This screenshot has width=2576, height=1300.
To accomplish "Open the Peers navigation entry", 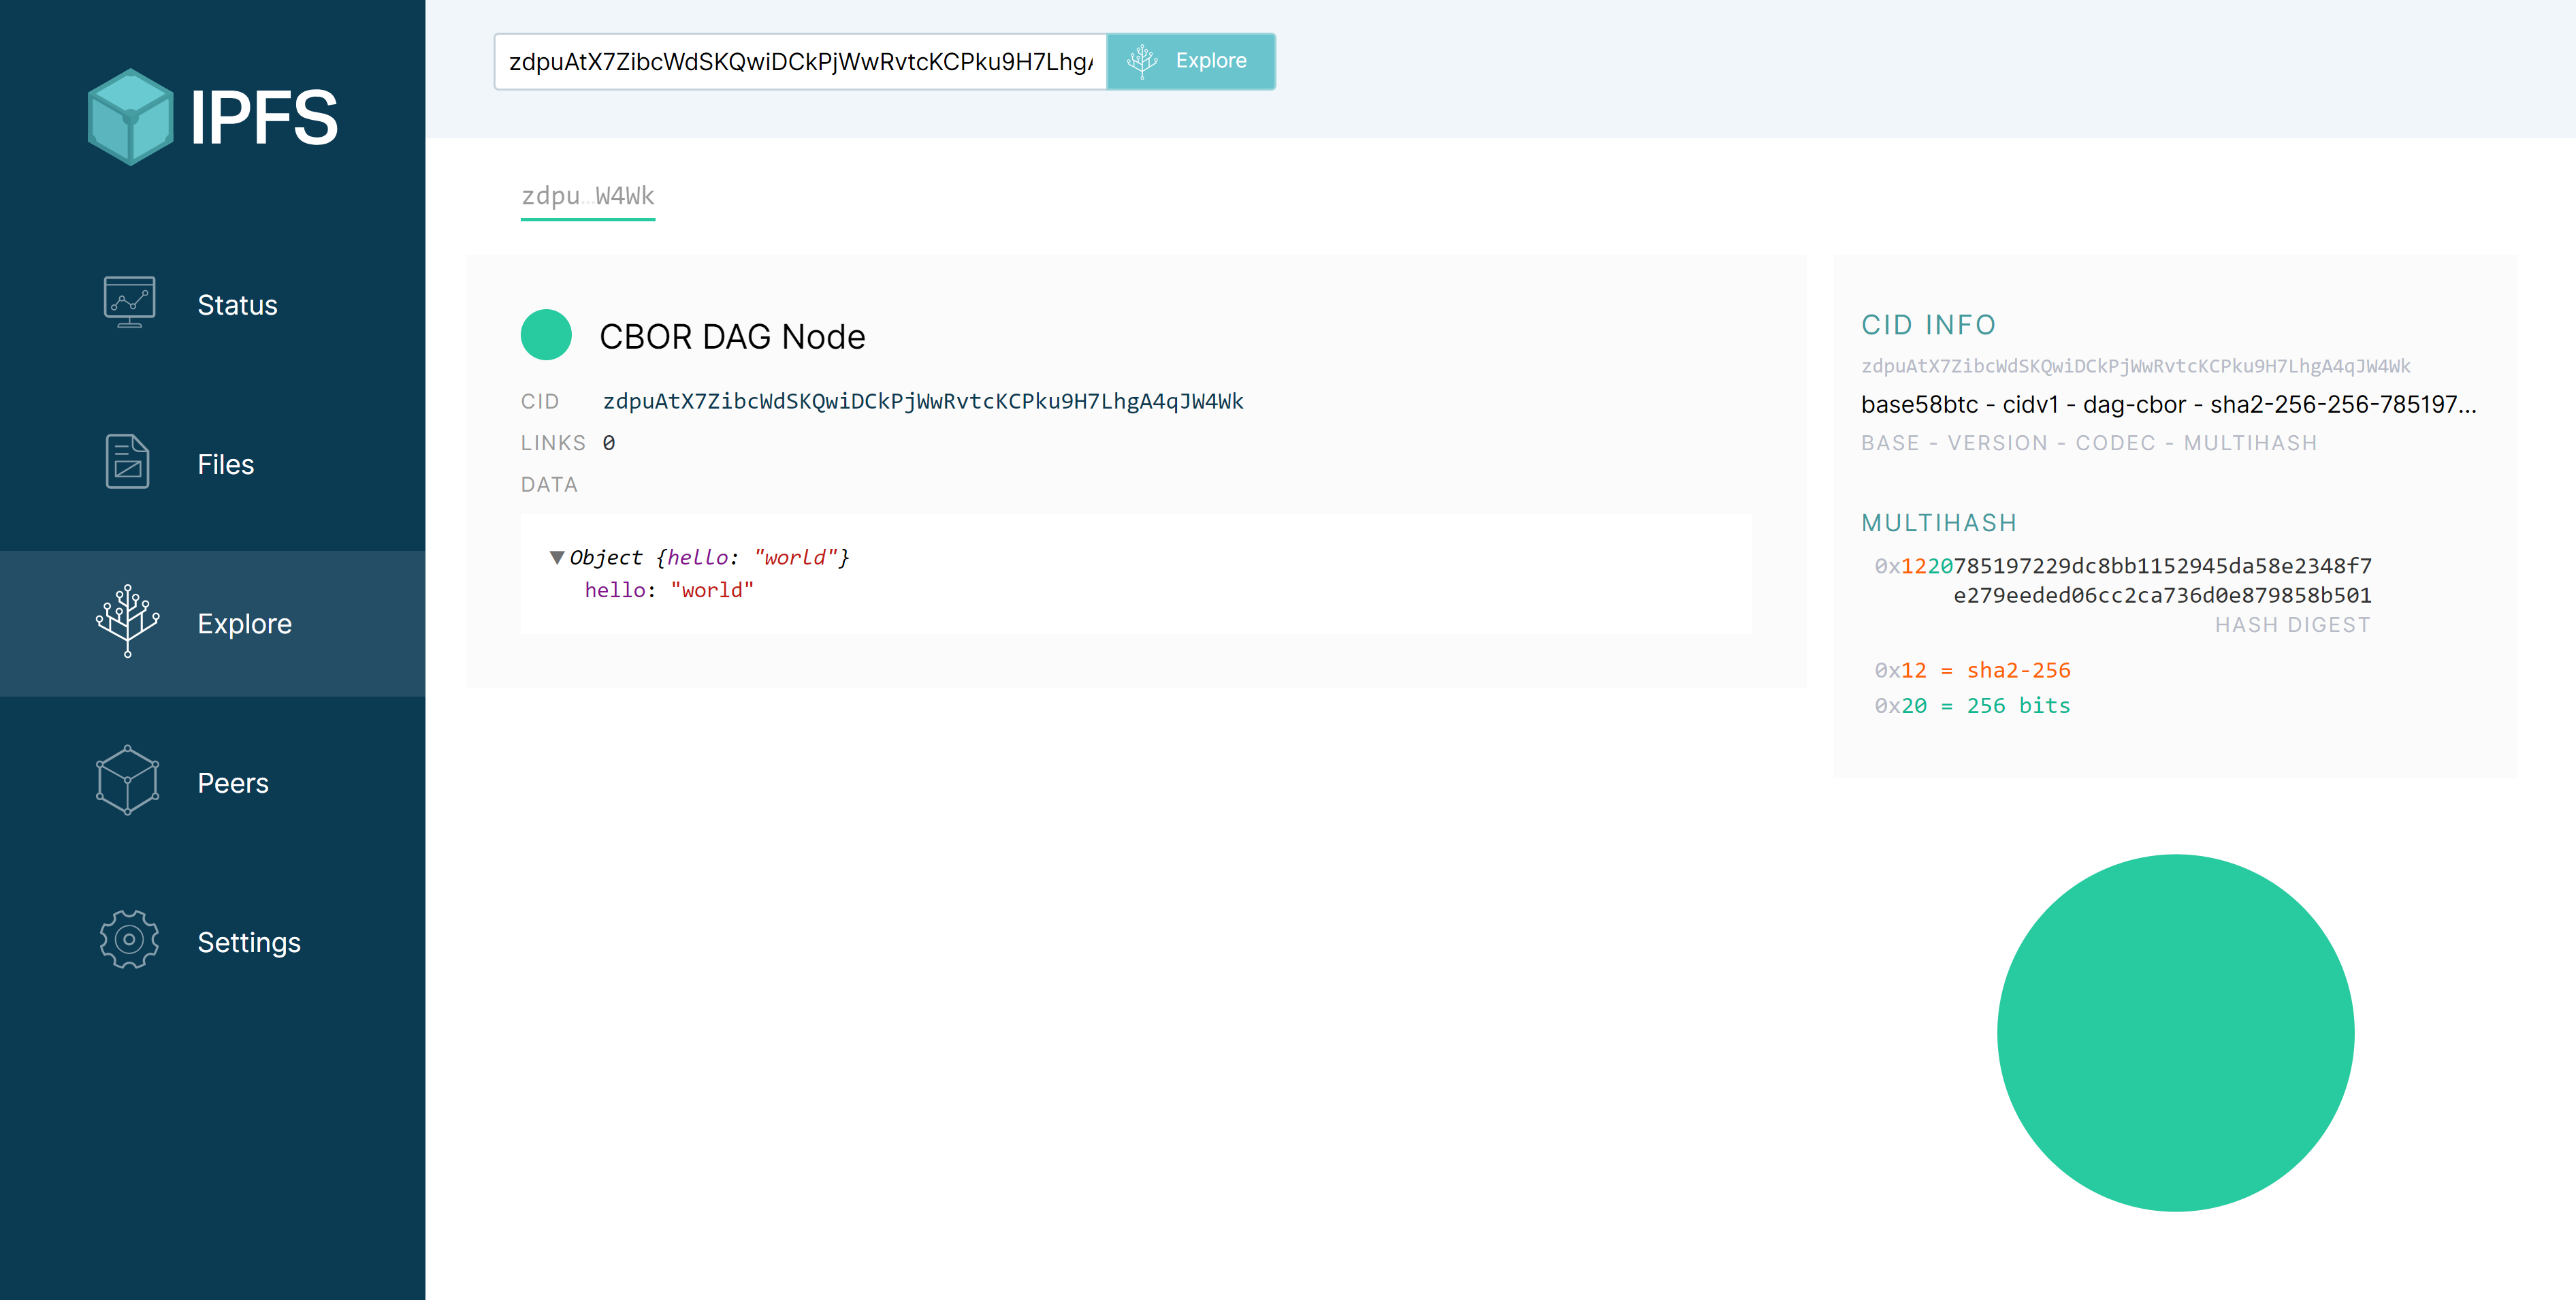I will point(232,783).
